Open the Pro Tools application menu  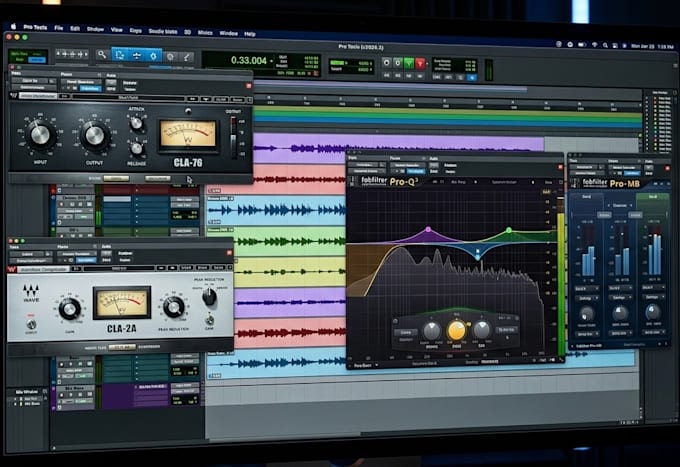click(35, 27)
